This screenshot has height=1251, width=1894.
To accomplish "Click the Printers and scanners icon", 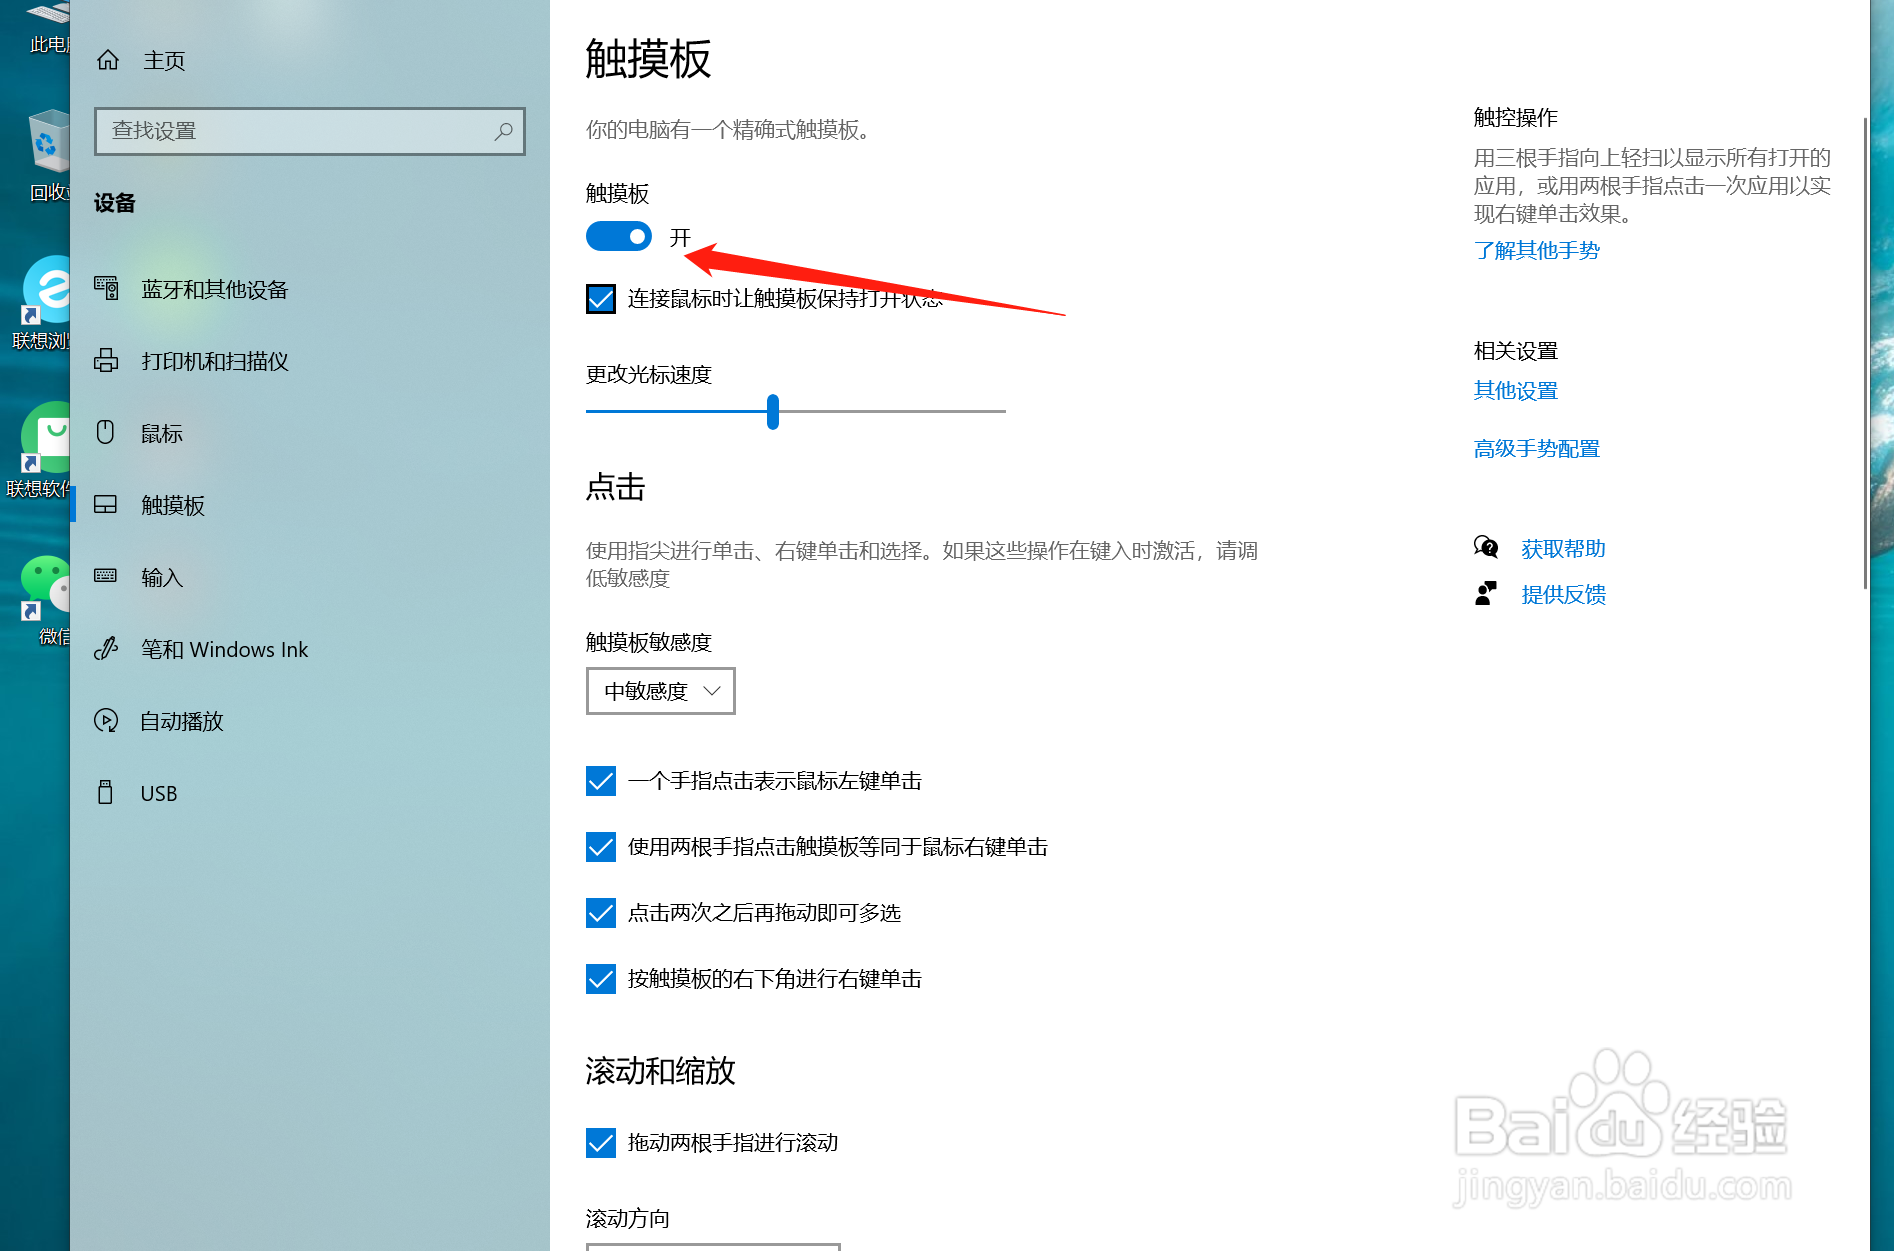I will pyautogui.click(x=107, y=361).
